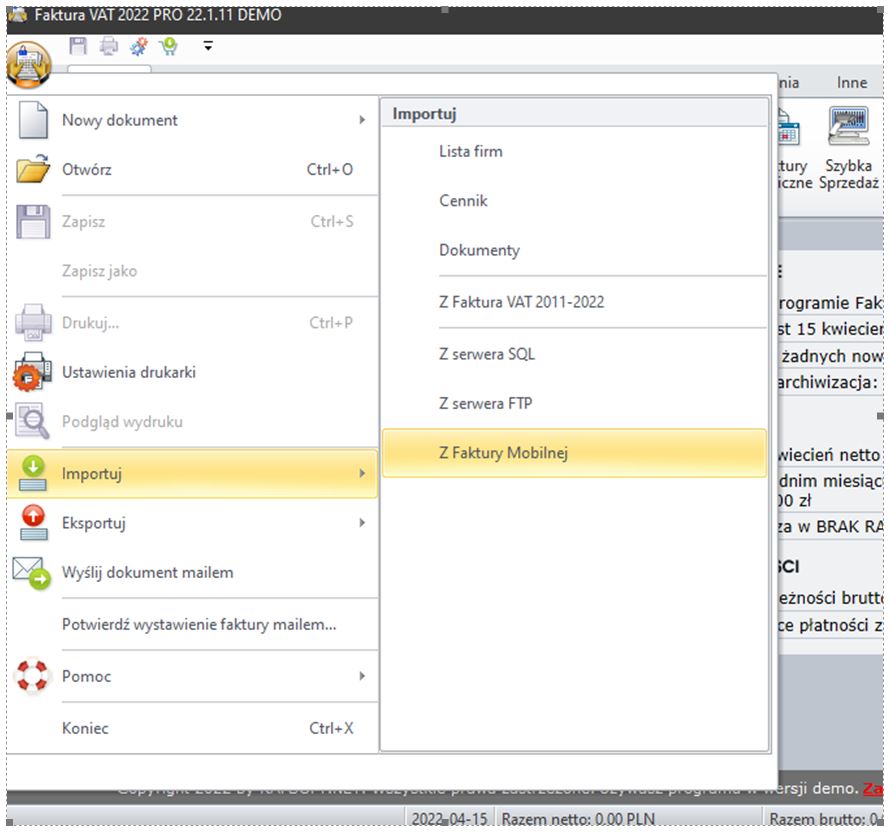Click the open folder icon beside Otwórz
Viewport: 891px width, 834px height.
pyautogui.click(x=33, y=169)
